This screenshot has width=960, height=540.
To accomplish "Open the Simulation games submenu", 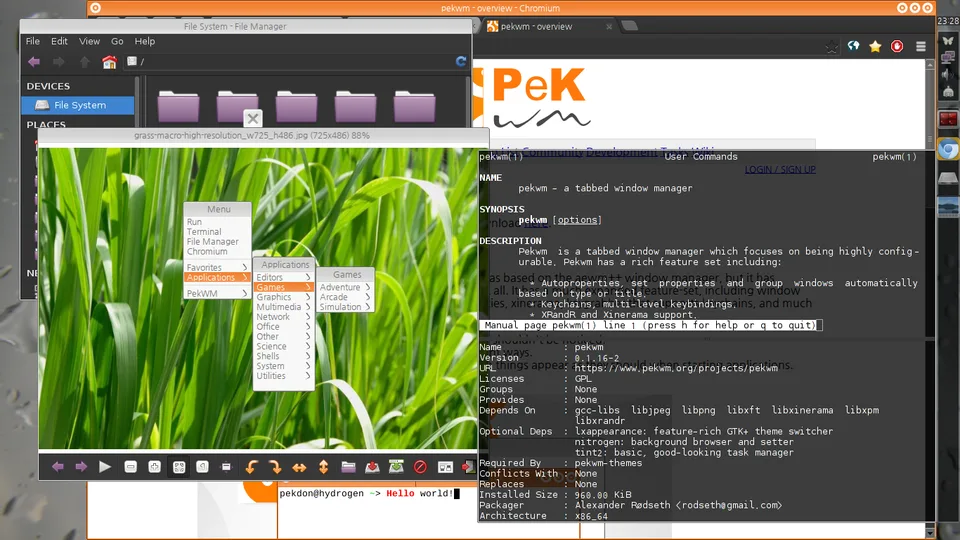I will (x=345, y=307).
